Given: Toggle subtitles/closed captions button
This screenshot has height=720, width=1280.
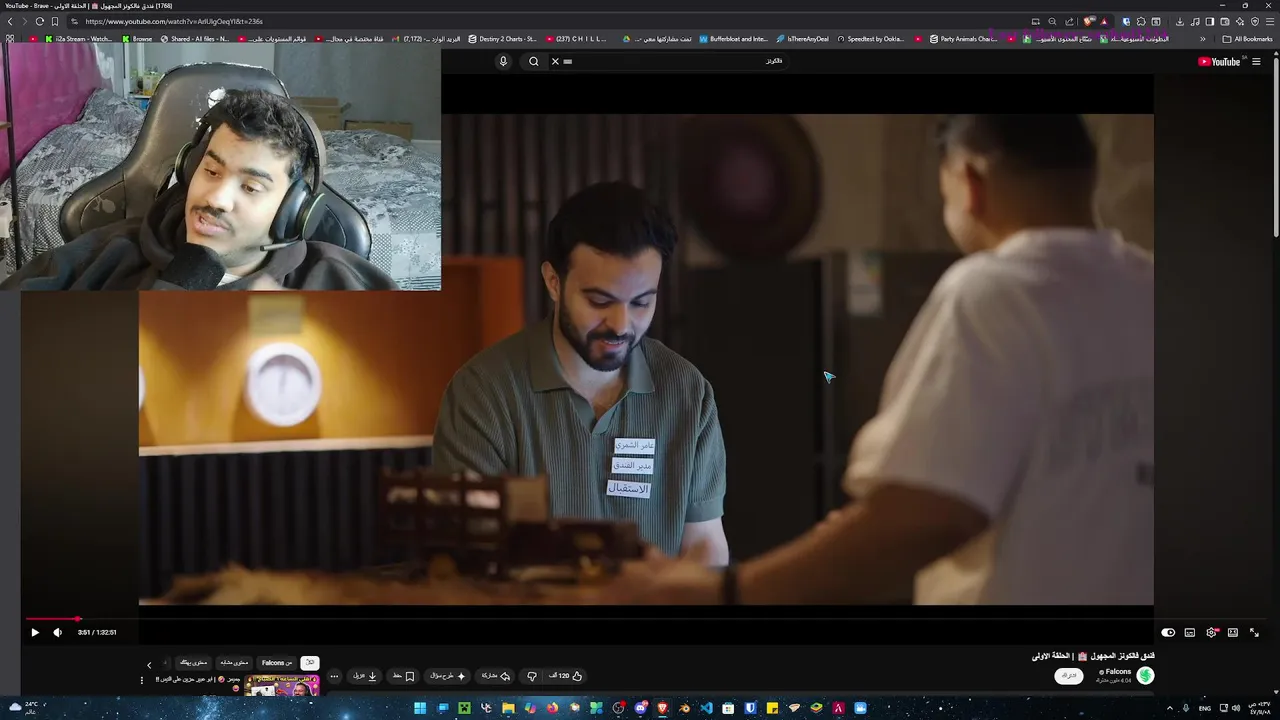Looking at the screenshot, I should tap(1190, 632).
